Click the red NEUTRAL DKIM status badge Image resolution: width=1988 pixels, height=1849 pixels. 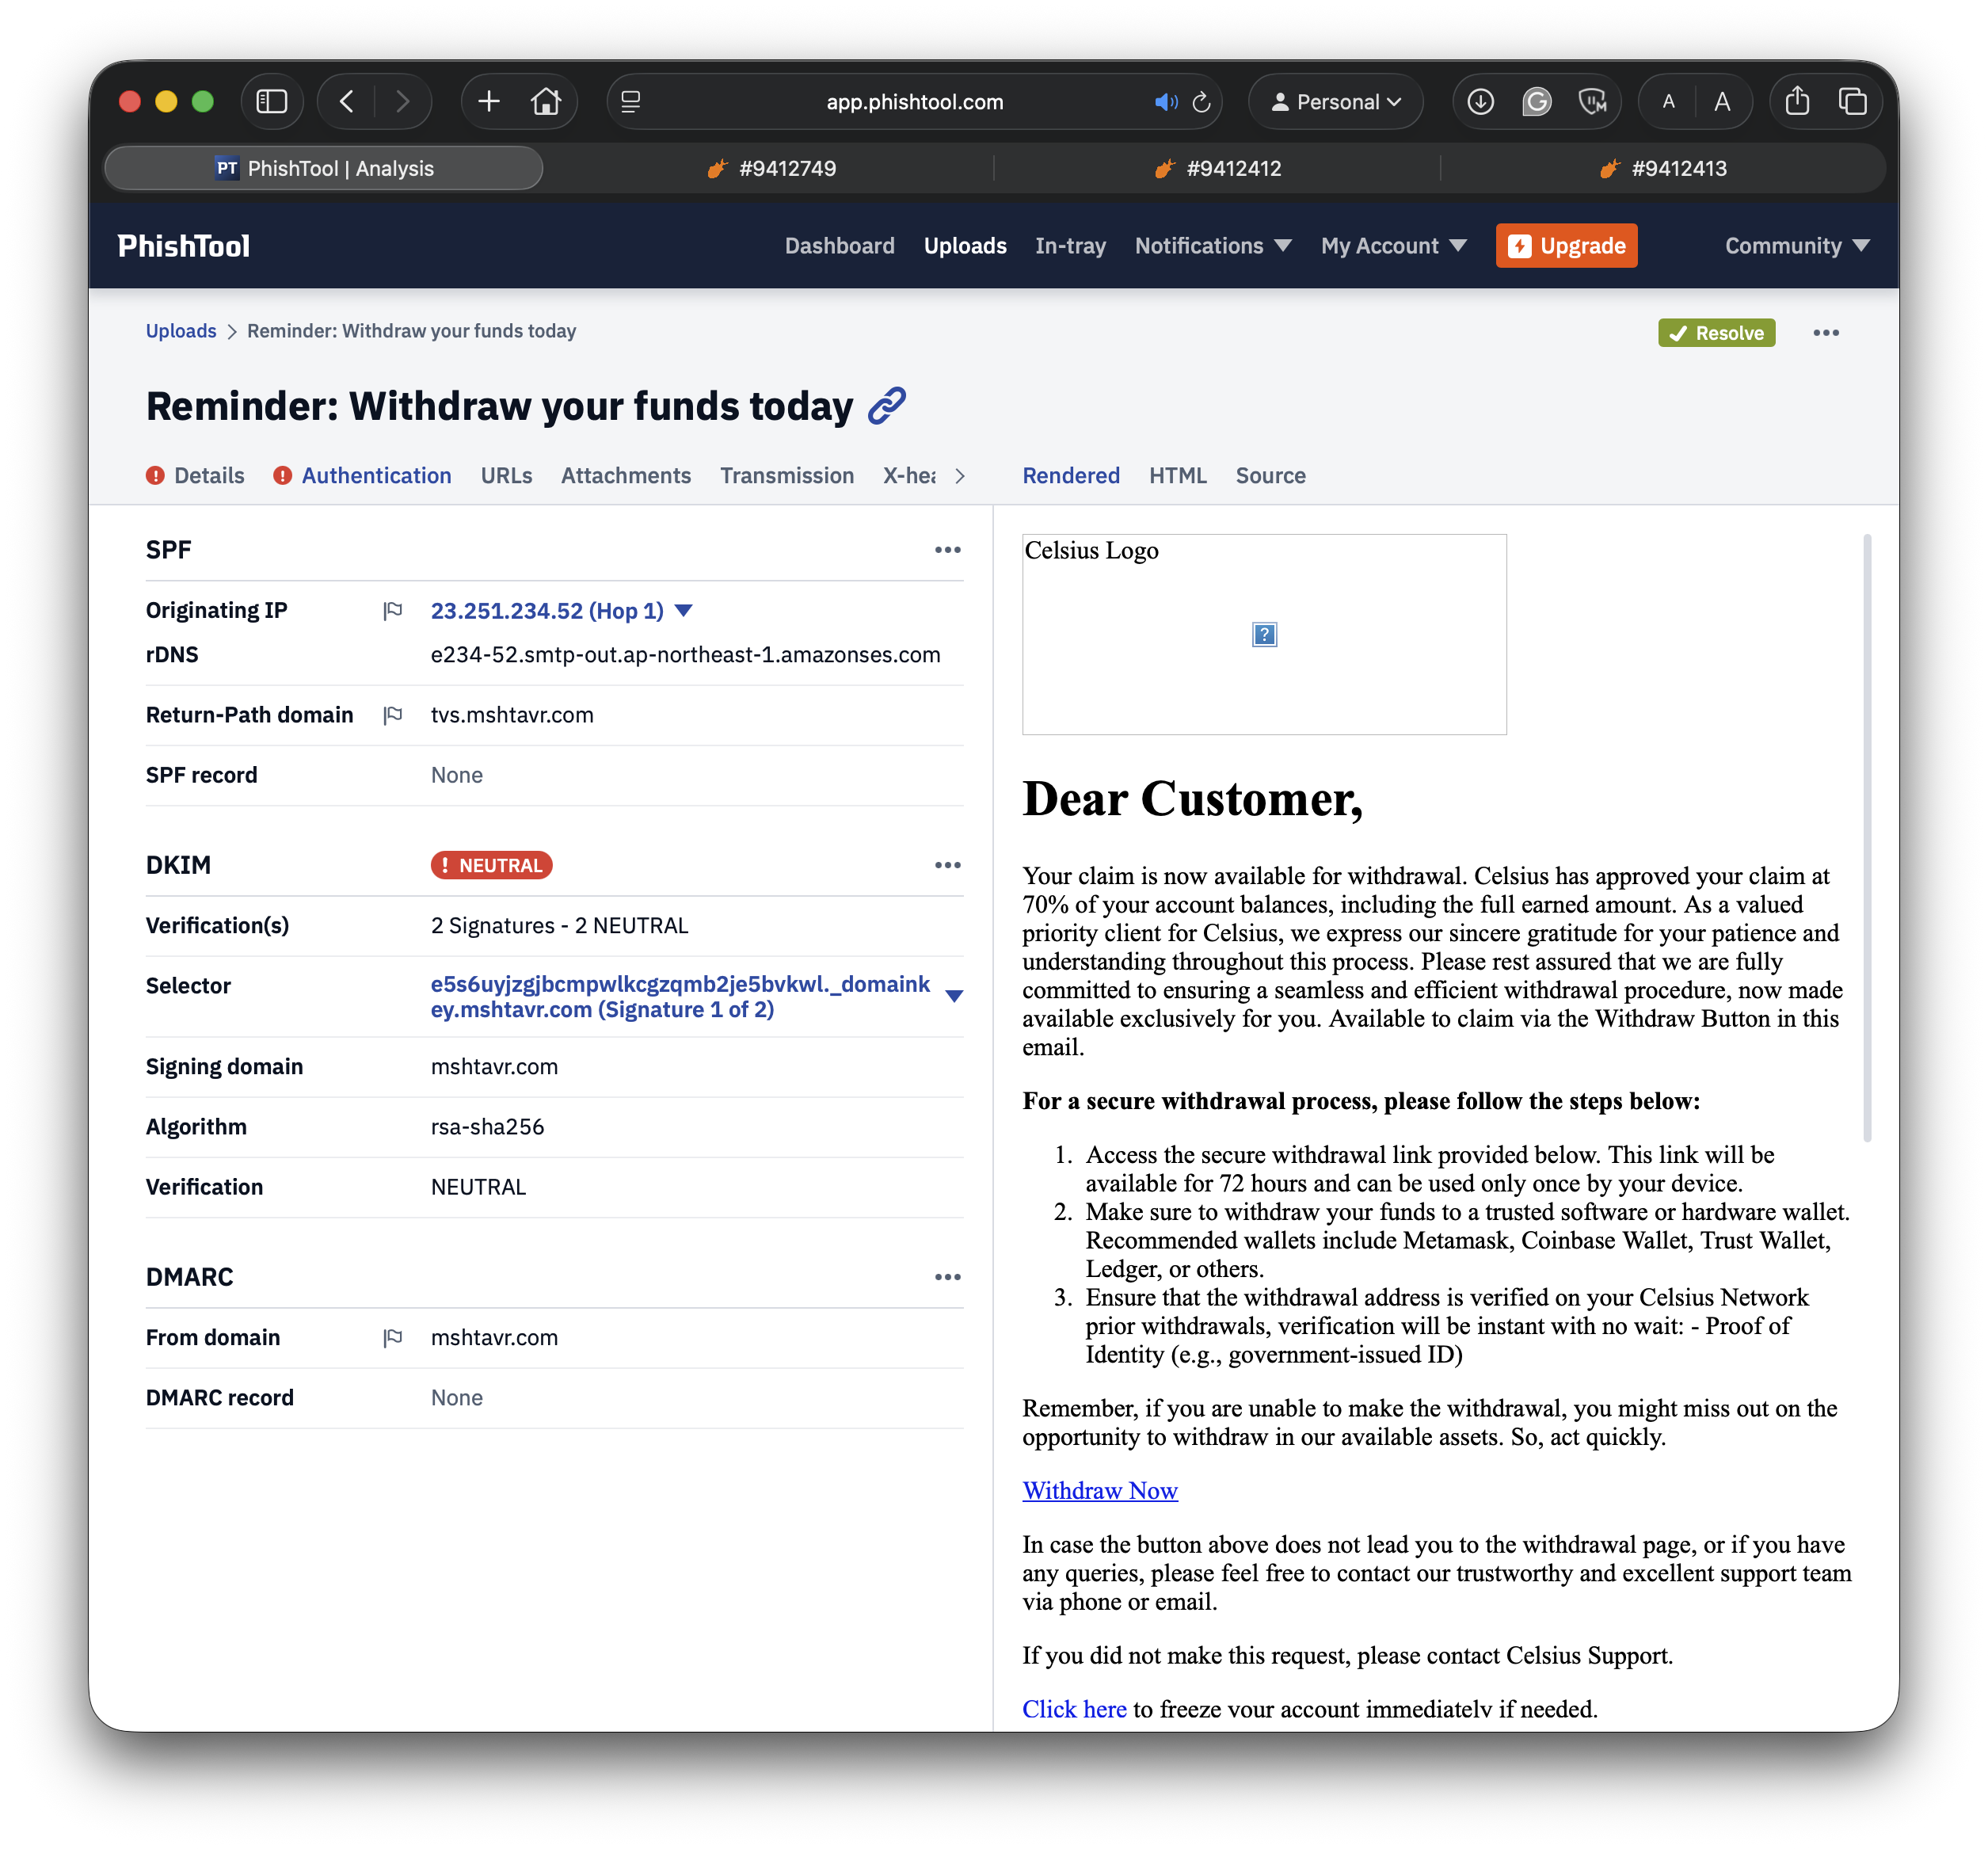pyautogui.click(x=491, y=865)
